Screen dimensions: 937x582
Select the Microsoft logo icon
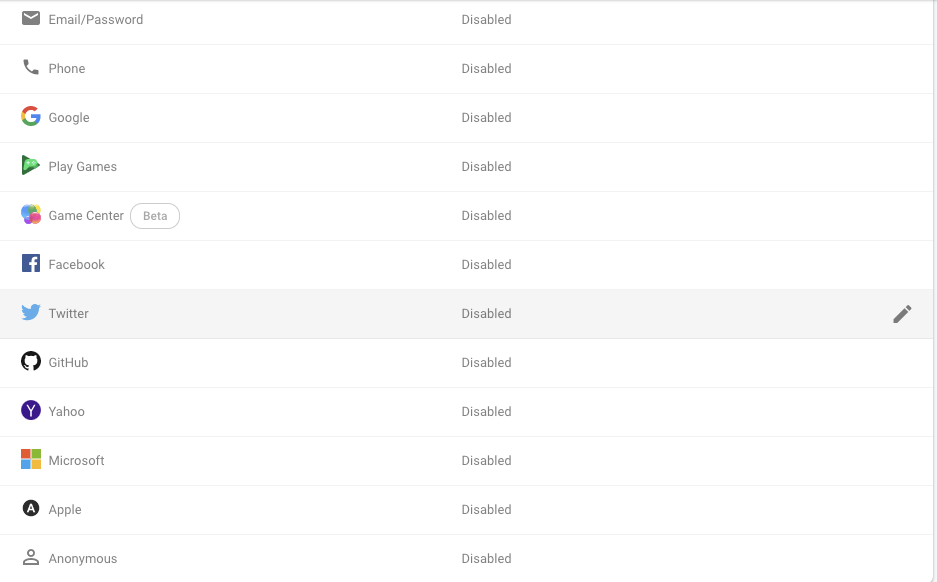30,460
